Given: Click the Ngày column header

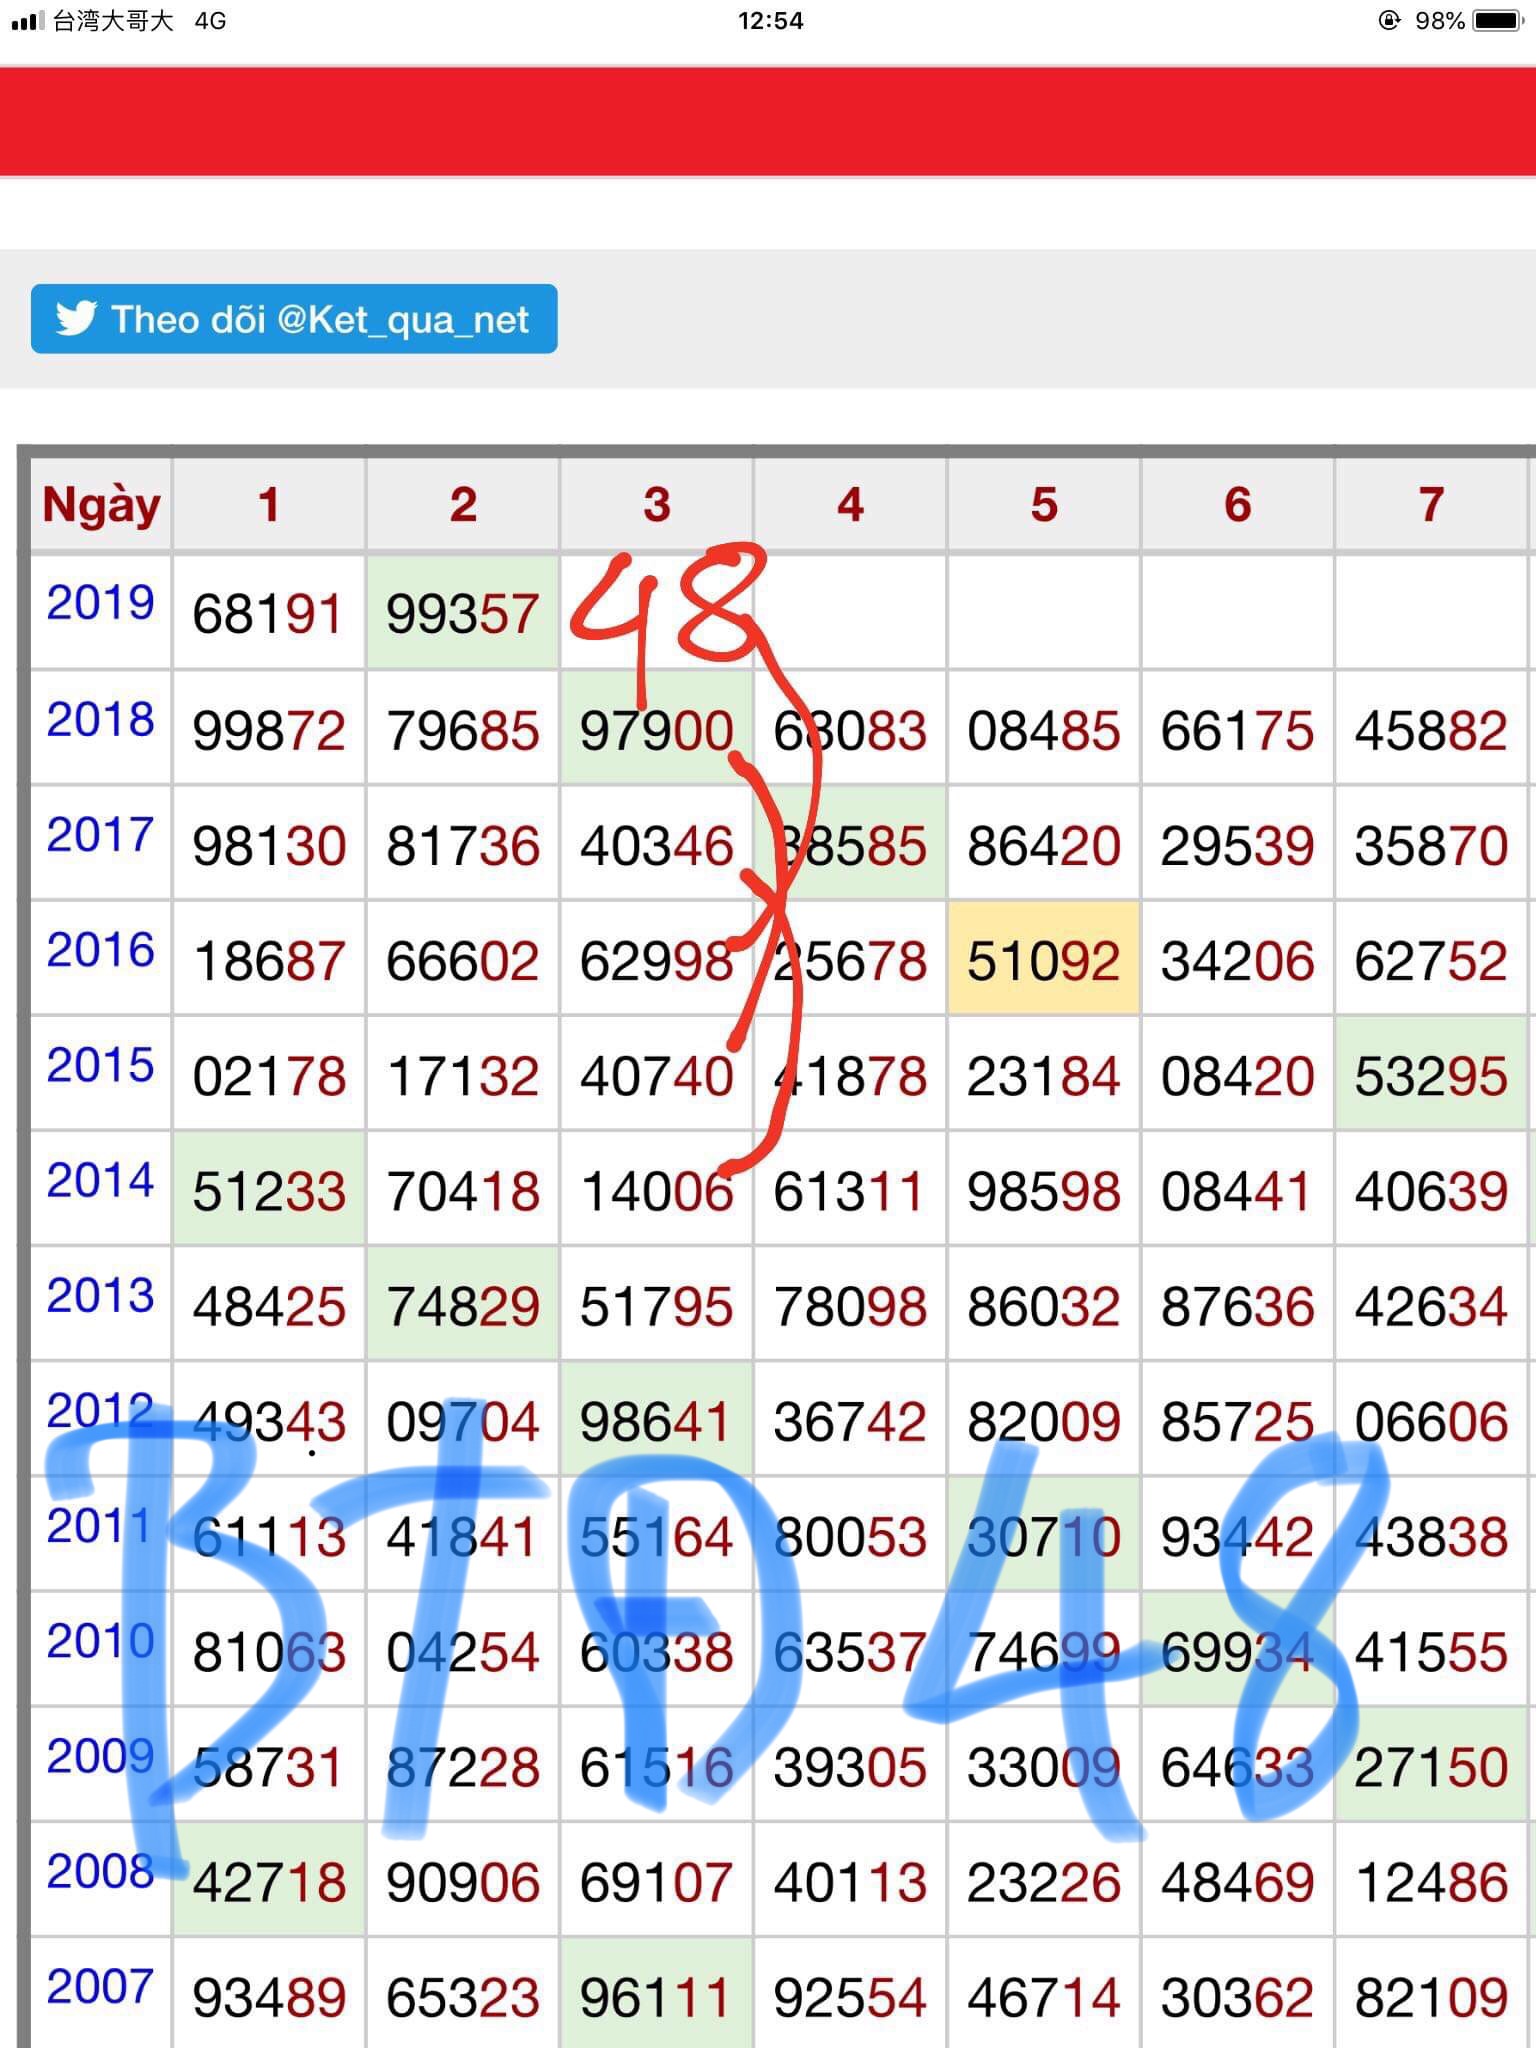Looking at the screenshot, I should 101,505.
